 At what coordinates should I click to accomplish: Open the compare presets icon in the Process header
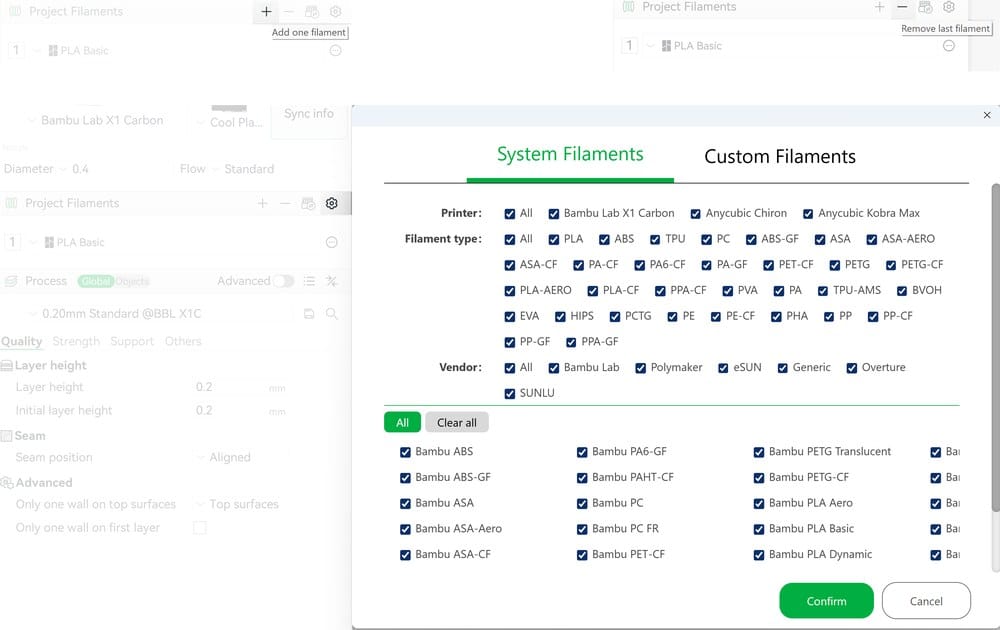pos(332,281)
